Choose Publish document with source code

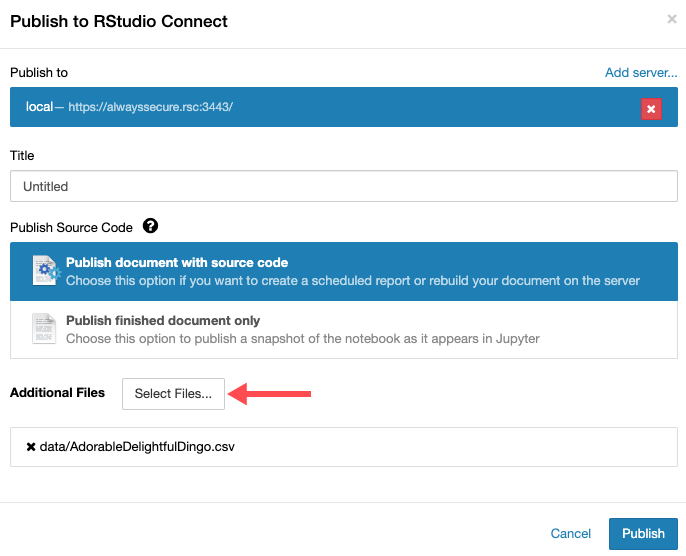(x=344, y=271)
